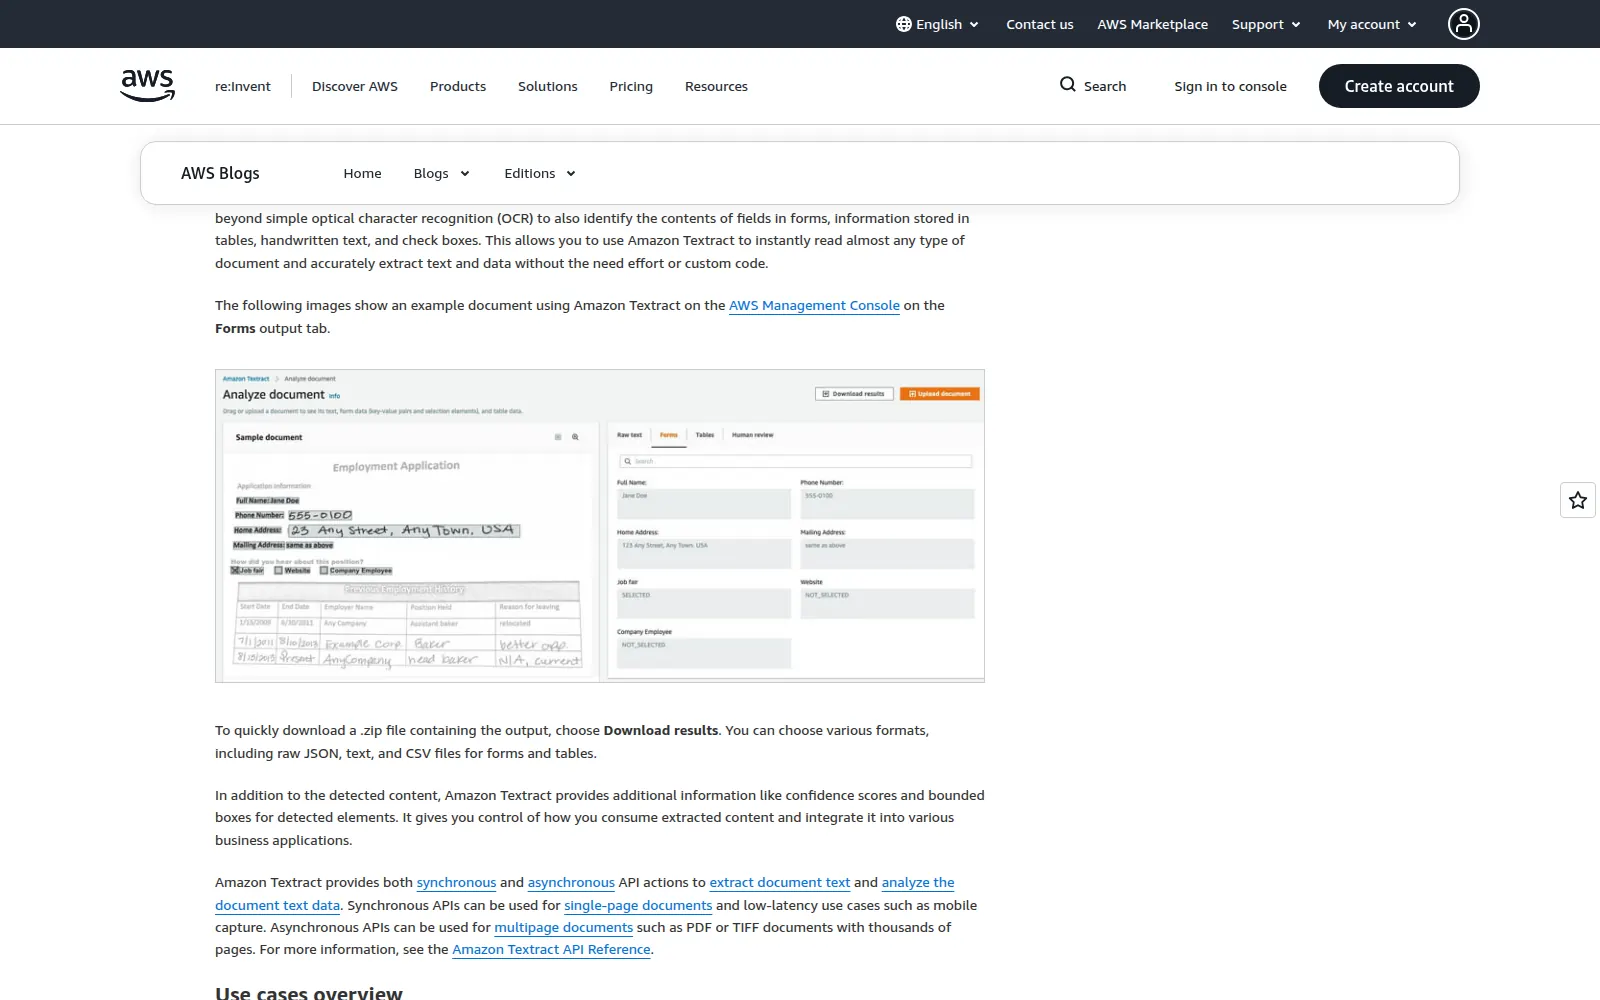The image size is (1600, 1000).
Task: Click the Textract Analyze document screenshot
Action: point(600,526)
